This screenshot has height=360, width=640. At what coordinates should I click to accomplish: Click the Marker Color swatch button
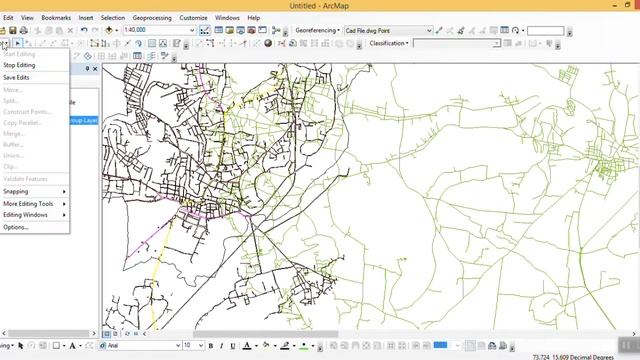click(x=304, y=346)
